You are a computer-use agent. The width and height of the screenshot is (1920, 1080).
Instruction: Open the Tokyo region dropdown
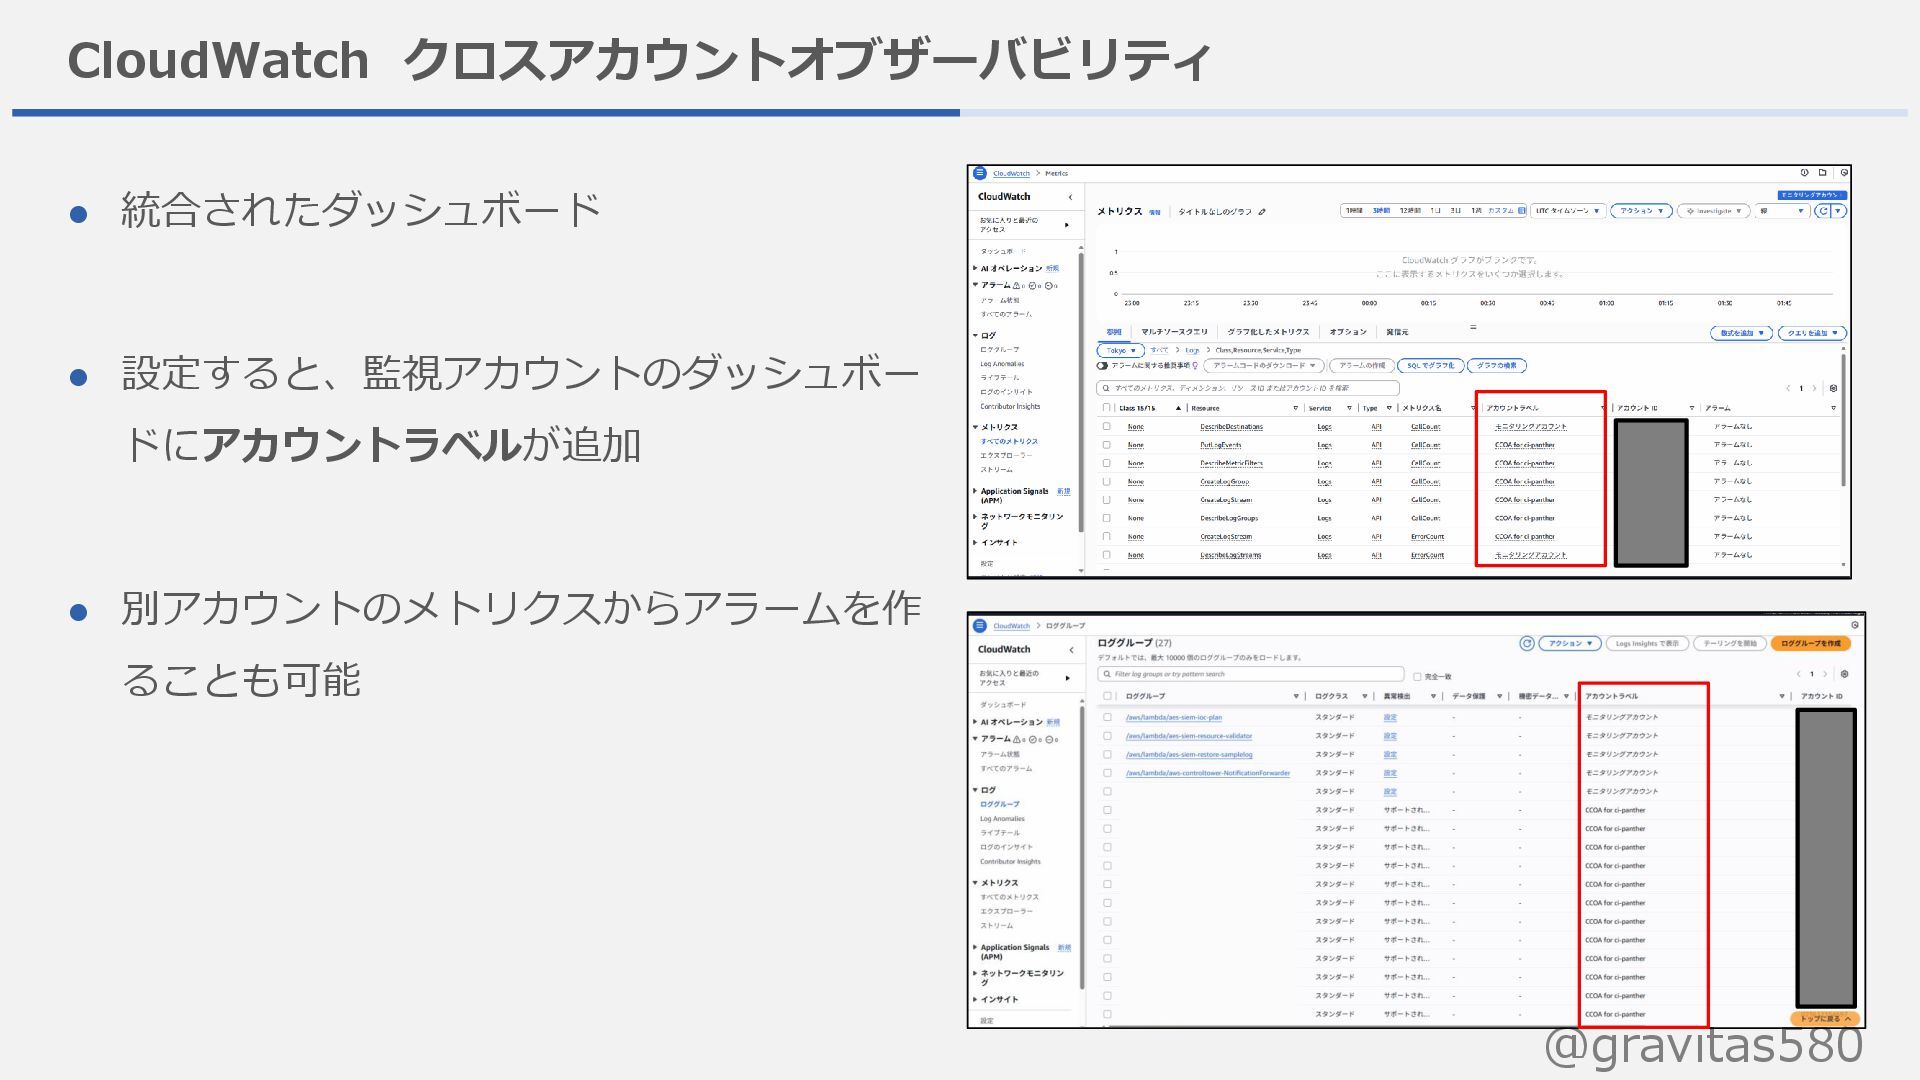coord(1120,351)
